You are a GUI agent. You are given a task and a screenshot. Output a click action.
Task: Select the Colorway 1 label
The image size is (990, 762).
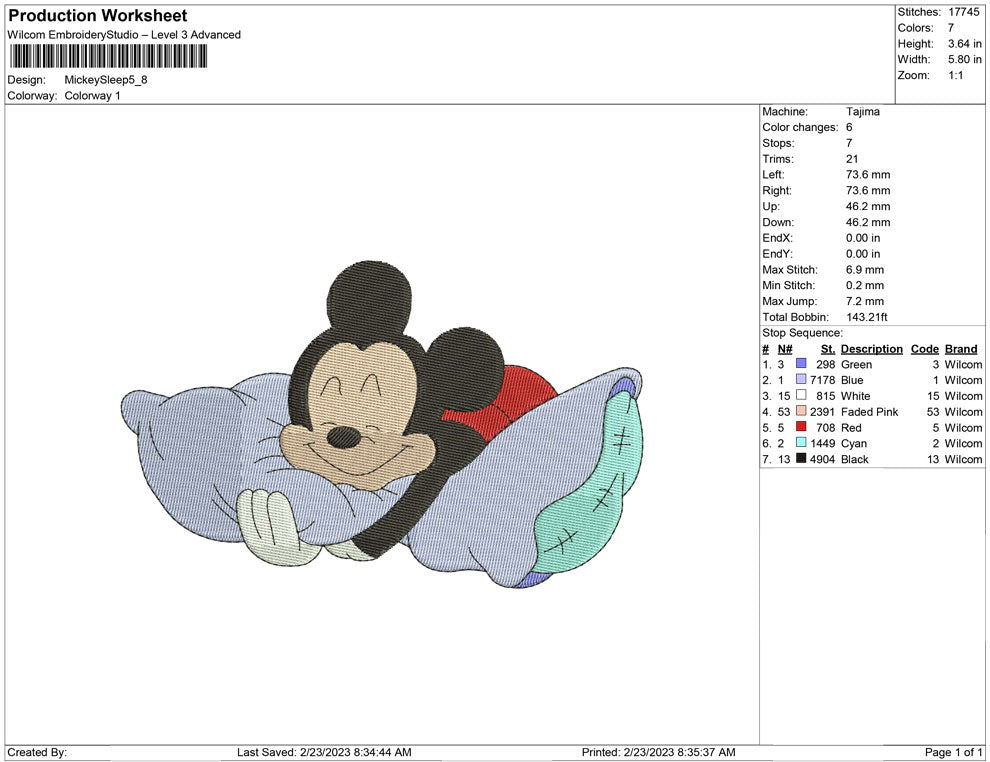point(92,95)
